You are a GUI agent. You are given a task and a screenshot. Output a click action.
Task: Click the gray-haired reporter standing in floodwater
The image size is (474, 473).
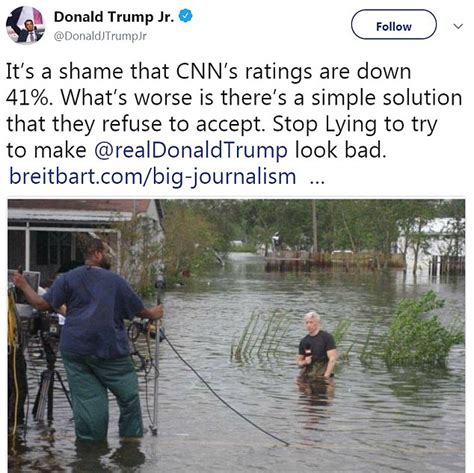317,346
